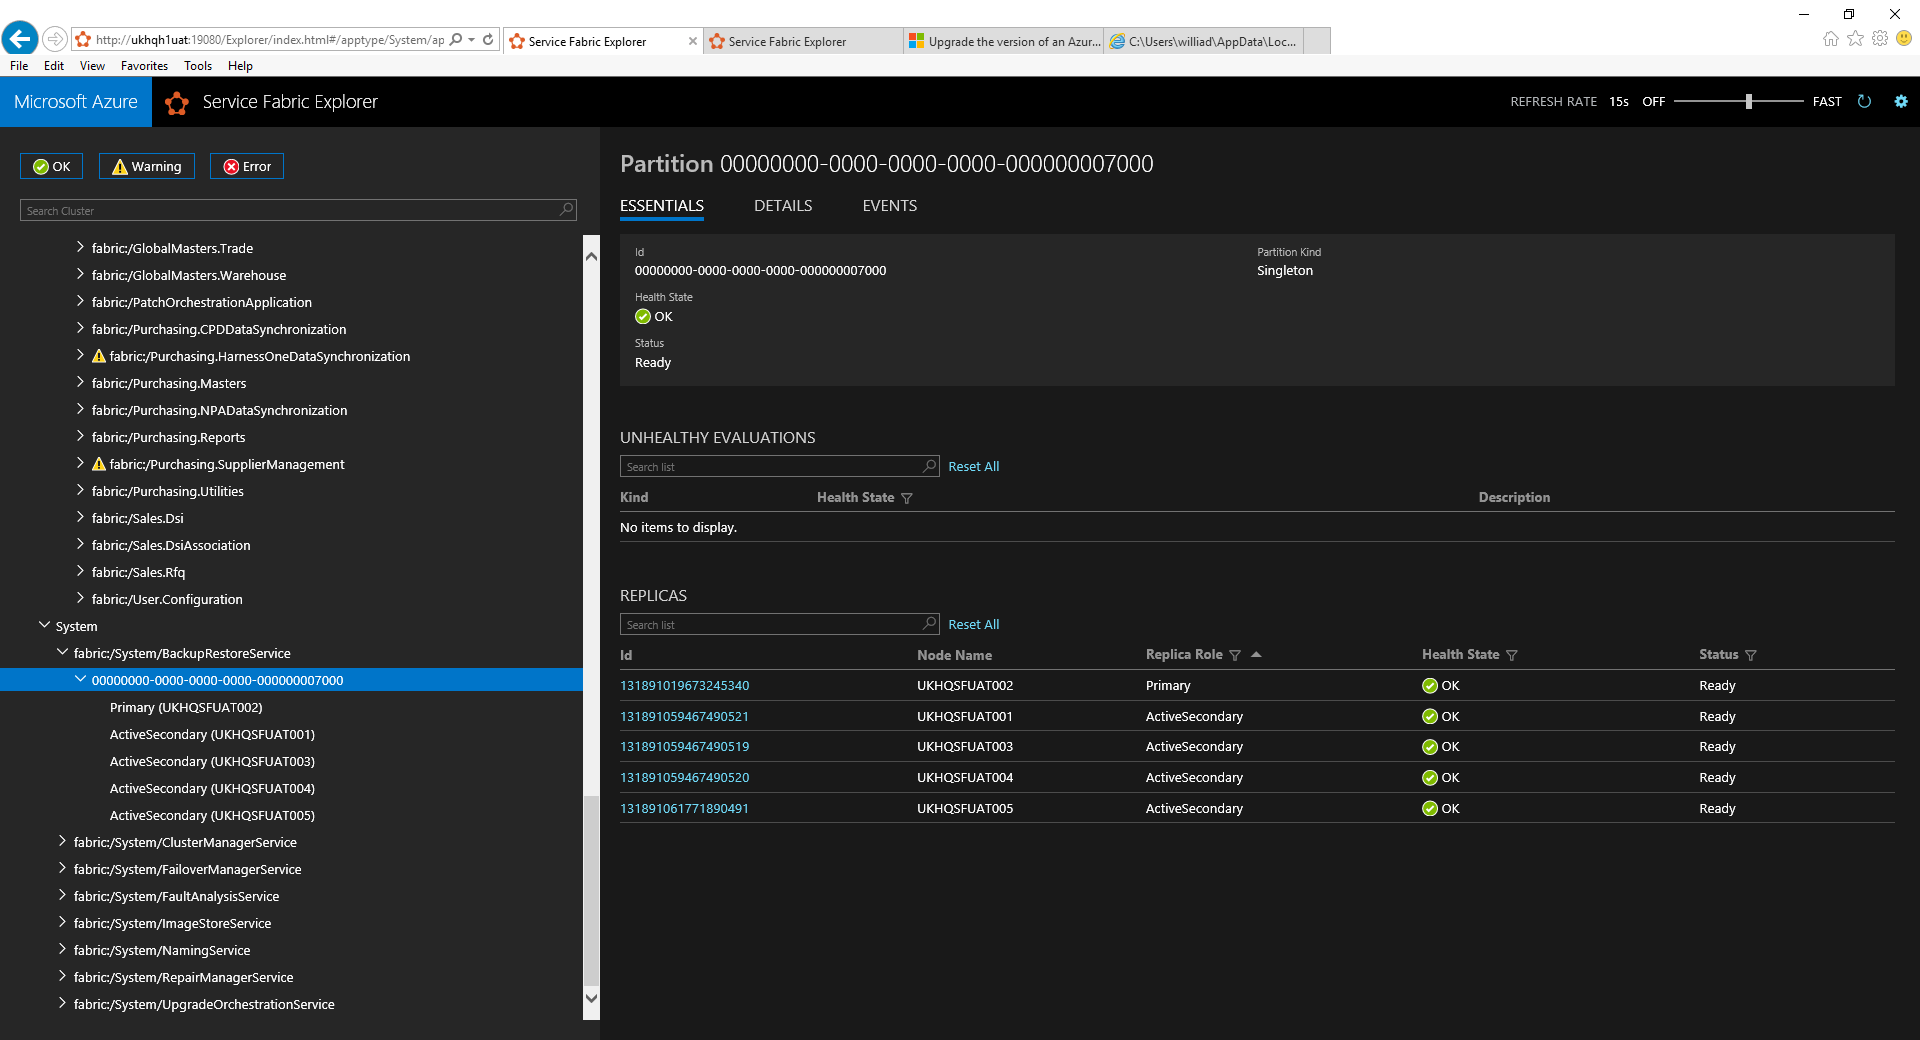
Task: Open the File menu
Action: tap(19, 66)
